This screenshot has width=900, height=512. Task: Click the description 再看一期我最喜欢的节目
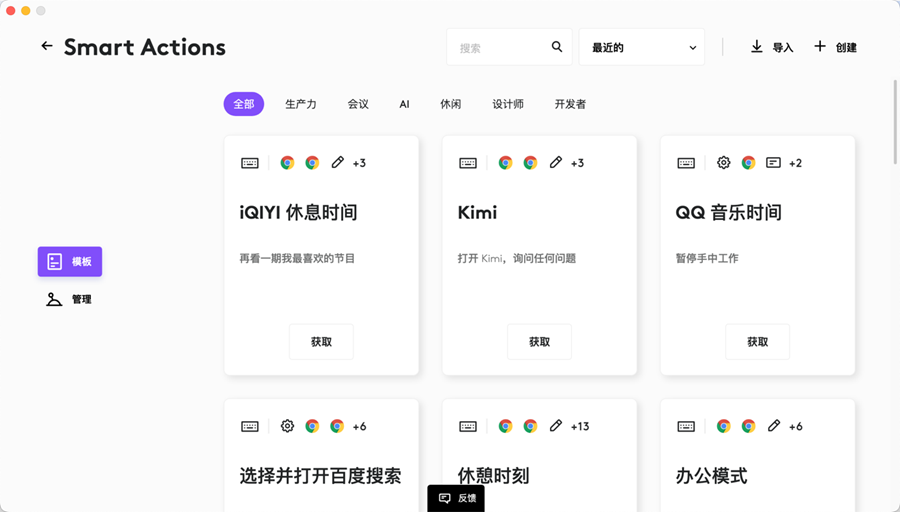pos(297,258)
